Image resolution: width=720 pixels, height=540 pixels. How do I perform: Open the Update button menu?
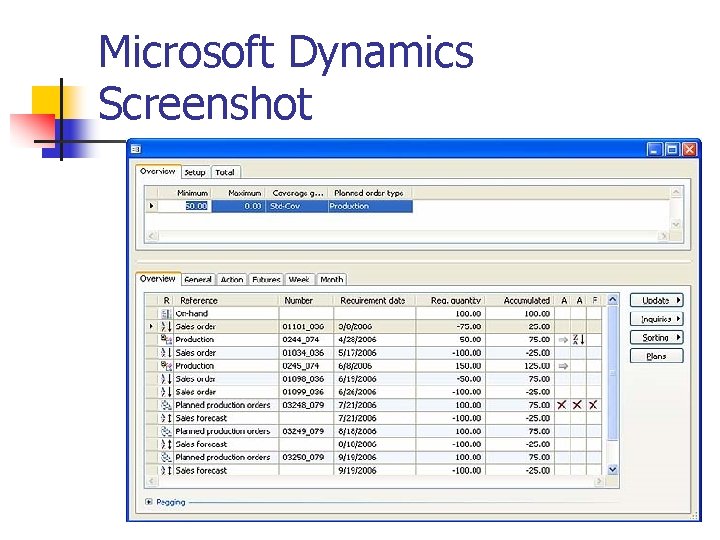point(657,300)
